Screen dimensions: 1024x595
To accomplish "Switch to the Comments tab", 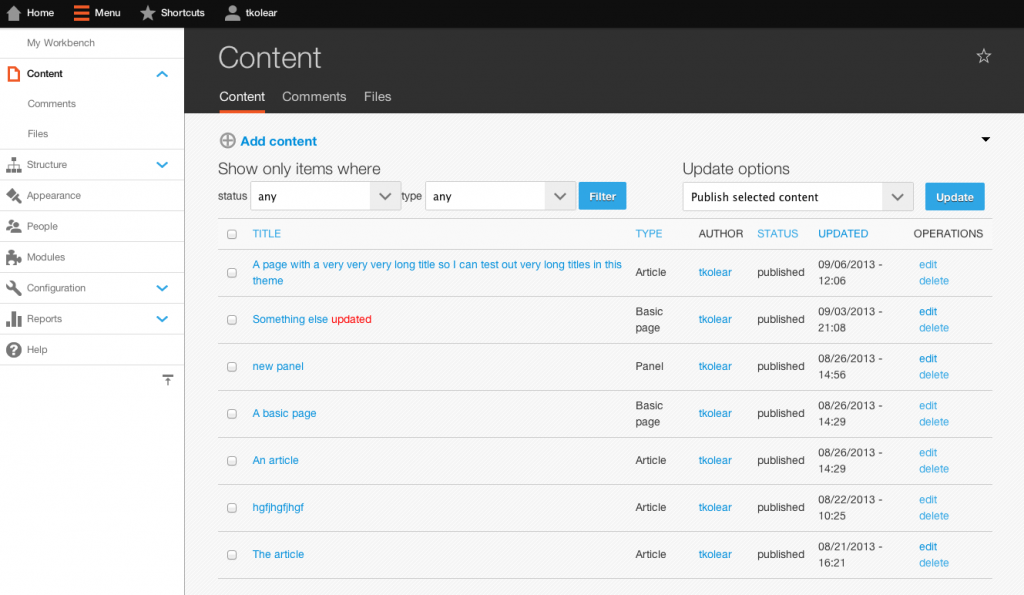I will coord(314,97).
